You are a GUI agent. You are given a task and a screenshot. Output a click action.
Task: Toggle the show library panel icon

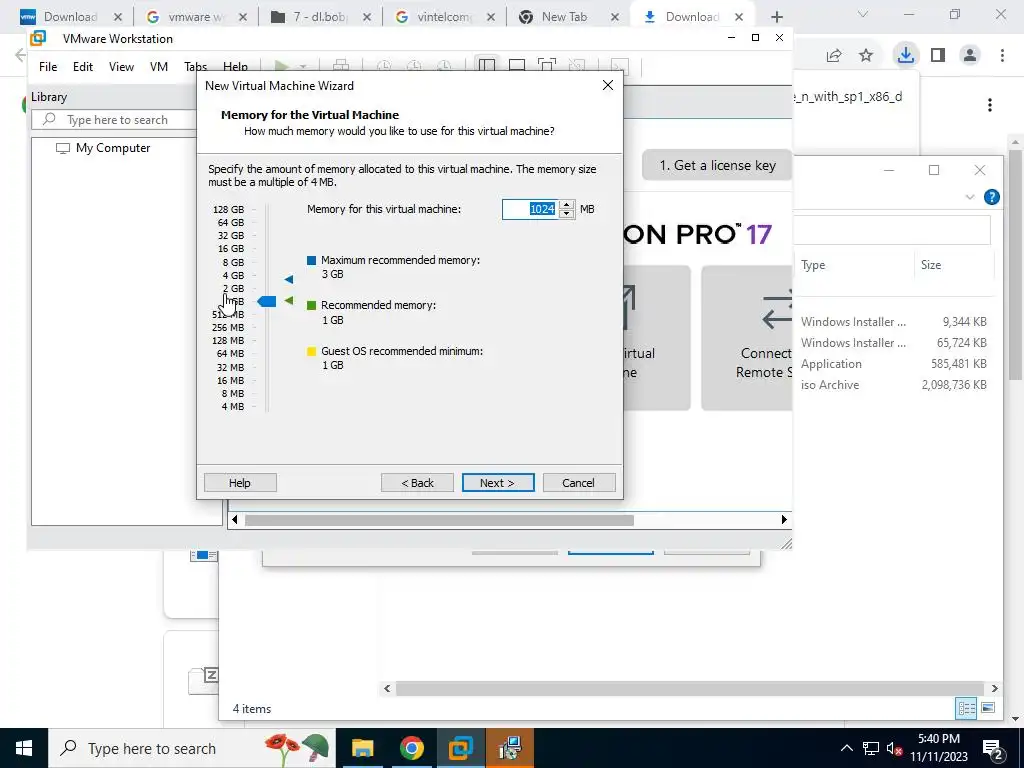[x=487, y=66]
